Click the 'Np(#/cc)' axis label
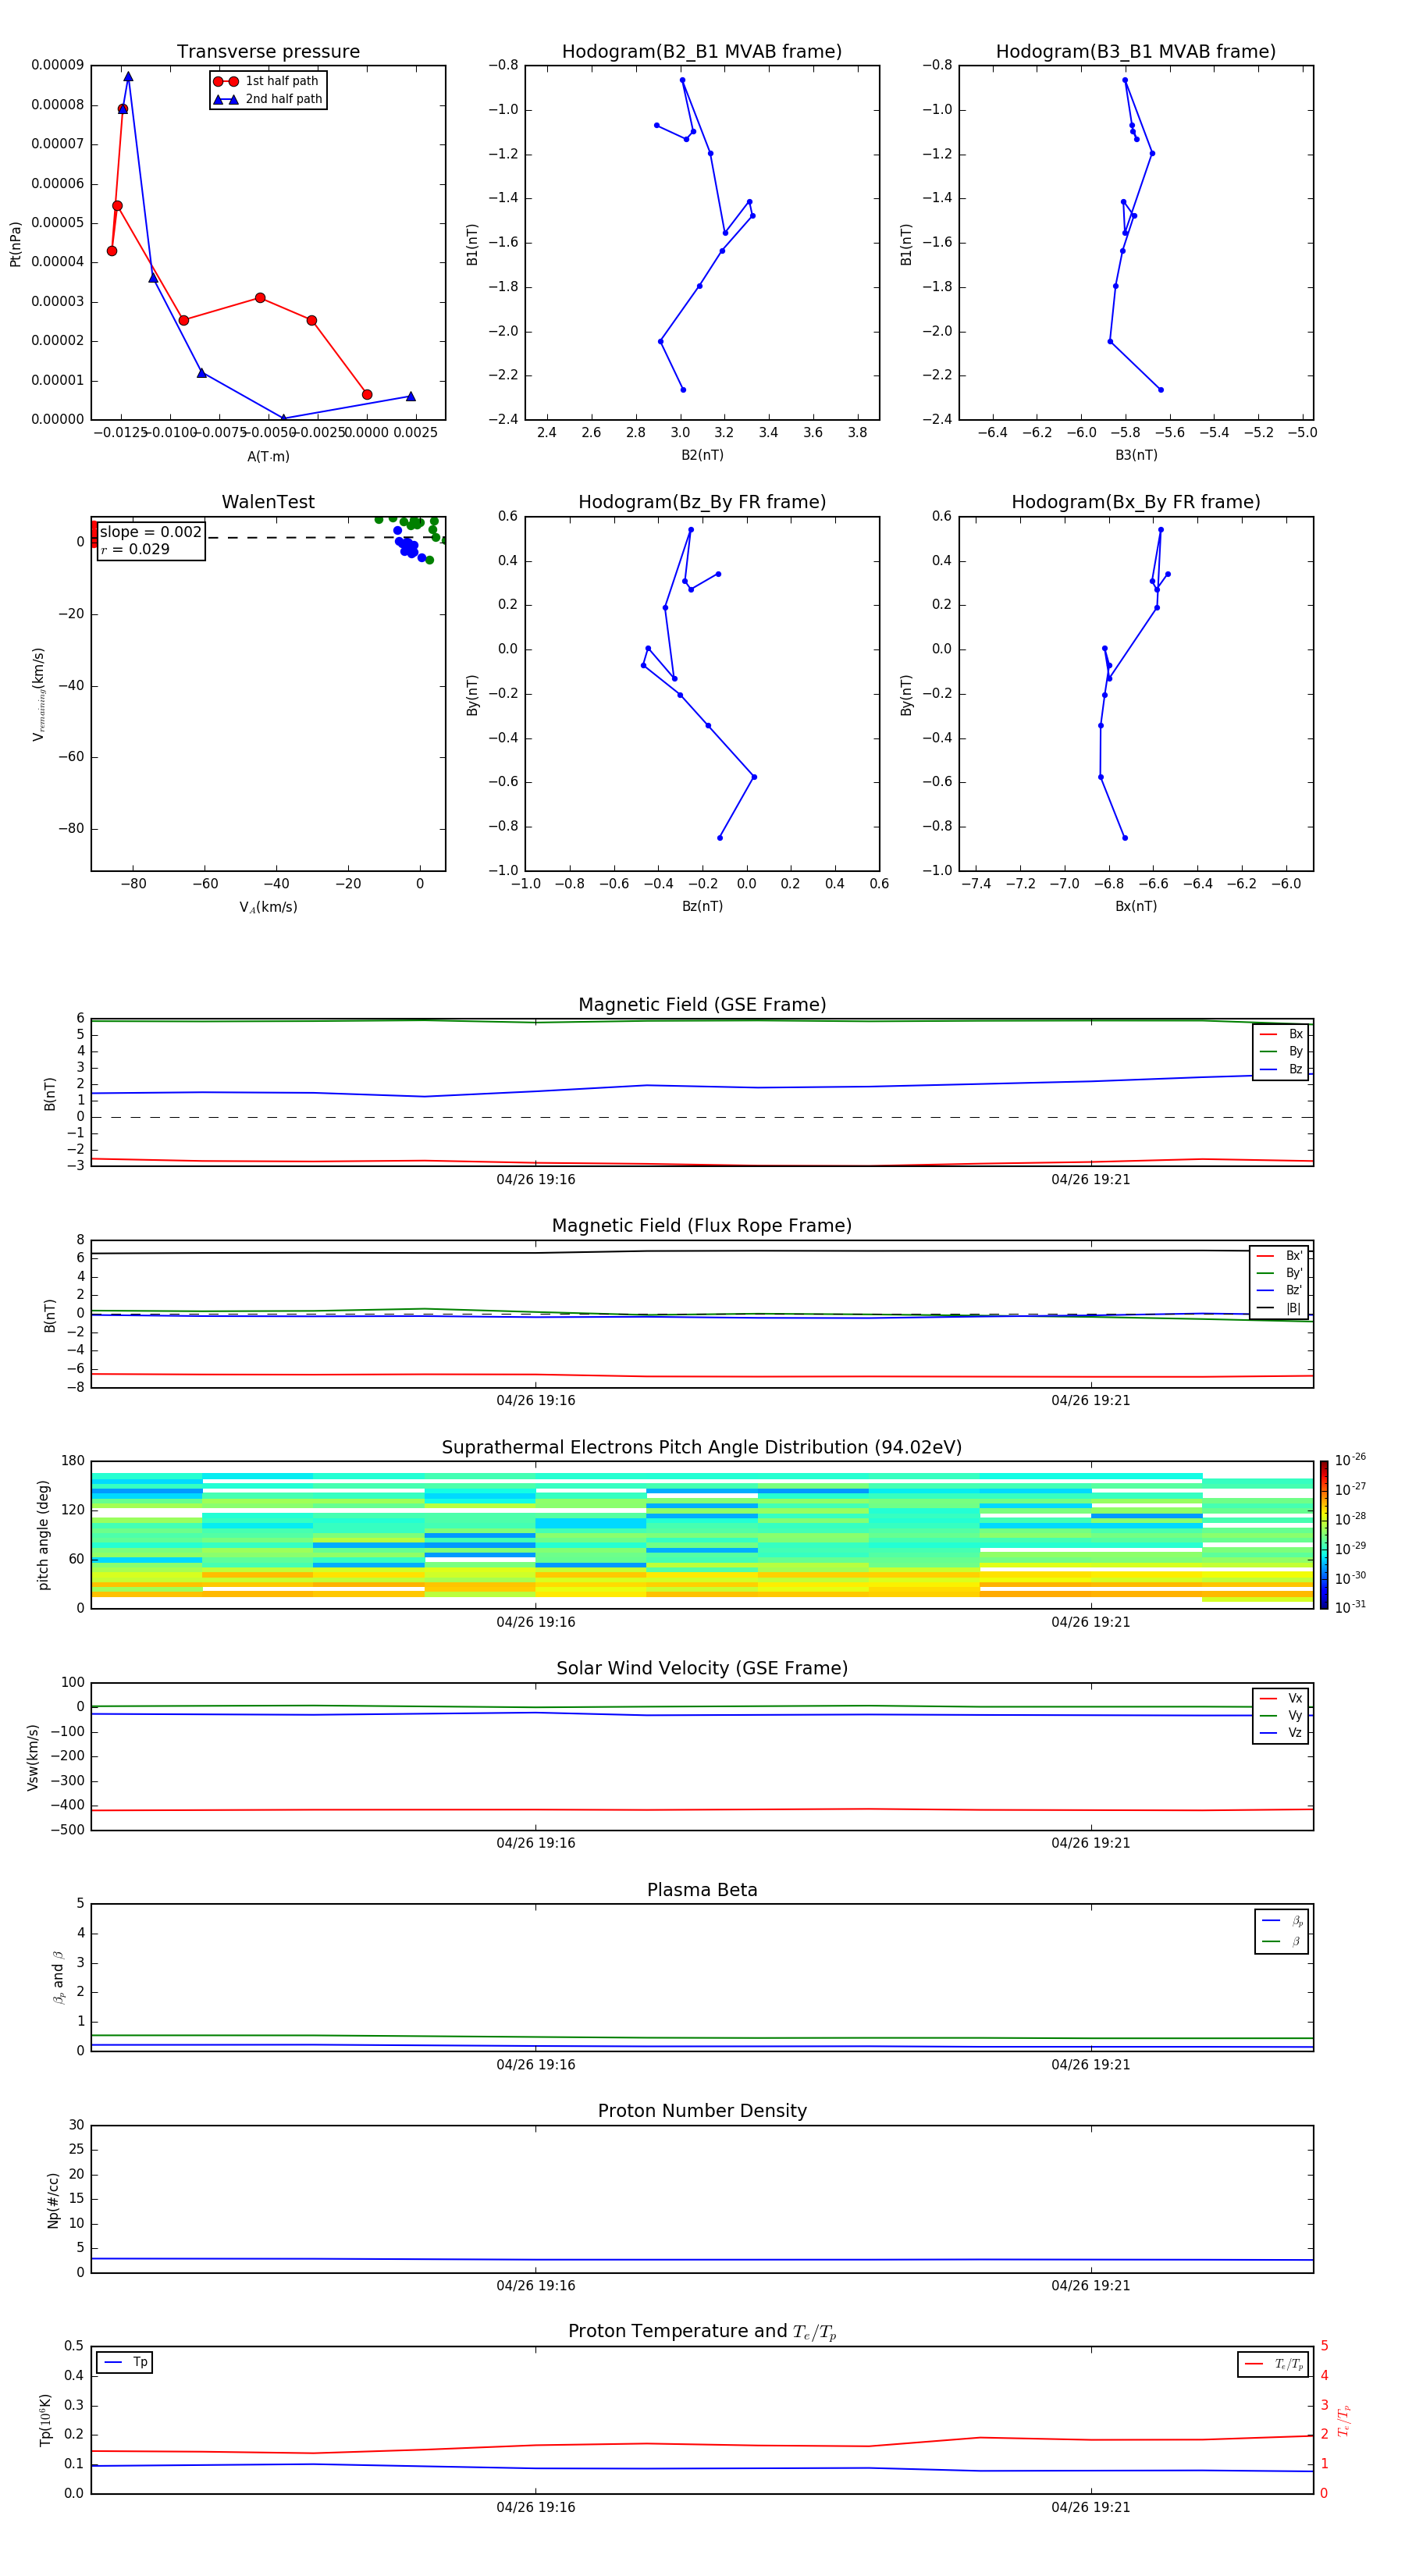Image resolution: width=1405 pixels, height=2576 pixels. [x=53, y=2200]
